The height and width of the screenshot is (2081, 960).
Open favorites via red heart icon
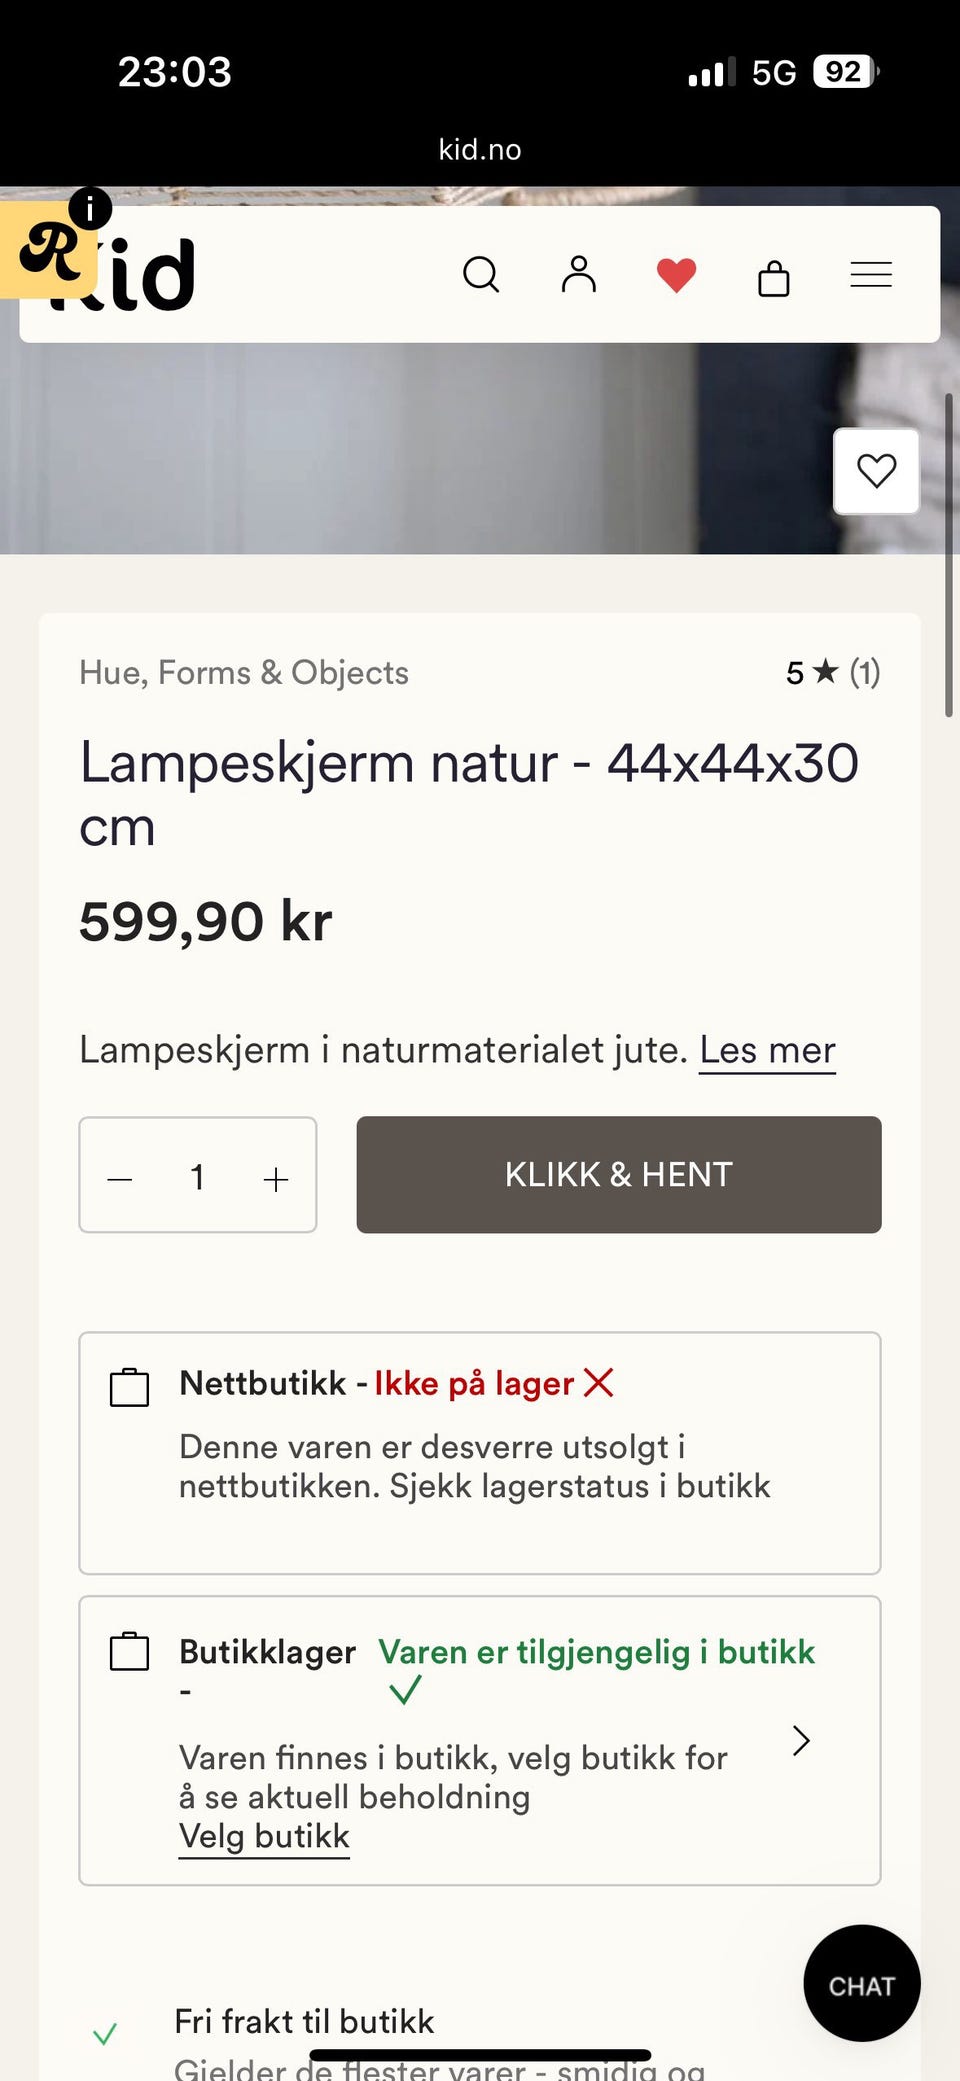[x=676, y=275]
